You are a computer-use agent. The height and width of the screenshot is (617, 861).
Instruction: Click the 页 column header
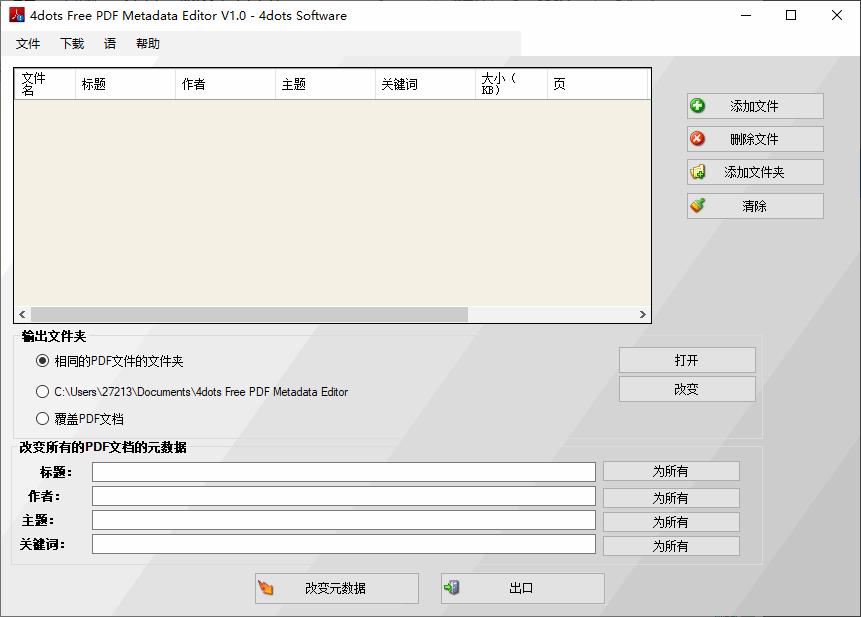pyautogui.click(x=597, y=84)
